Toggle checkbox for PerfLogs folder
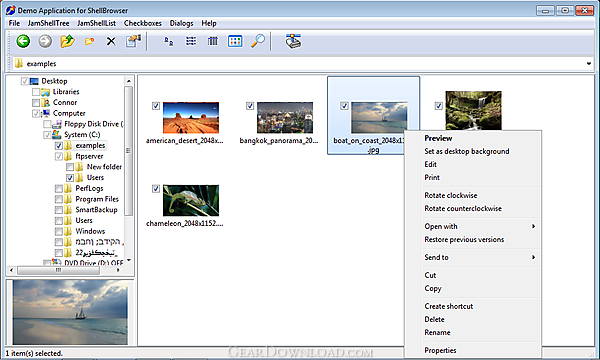Screen dimensions: 600x360 (59, 189)
